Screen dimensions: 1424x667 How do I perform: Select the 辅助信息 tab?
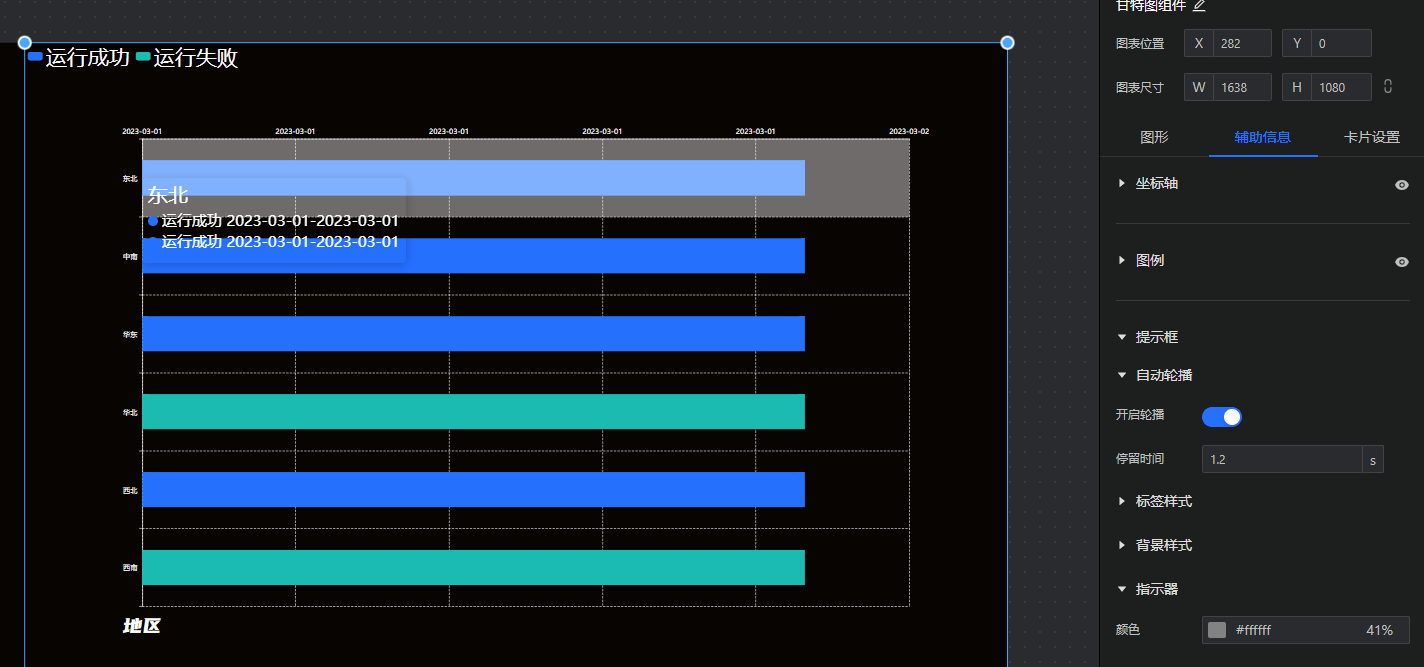(1262, 138)
